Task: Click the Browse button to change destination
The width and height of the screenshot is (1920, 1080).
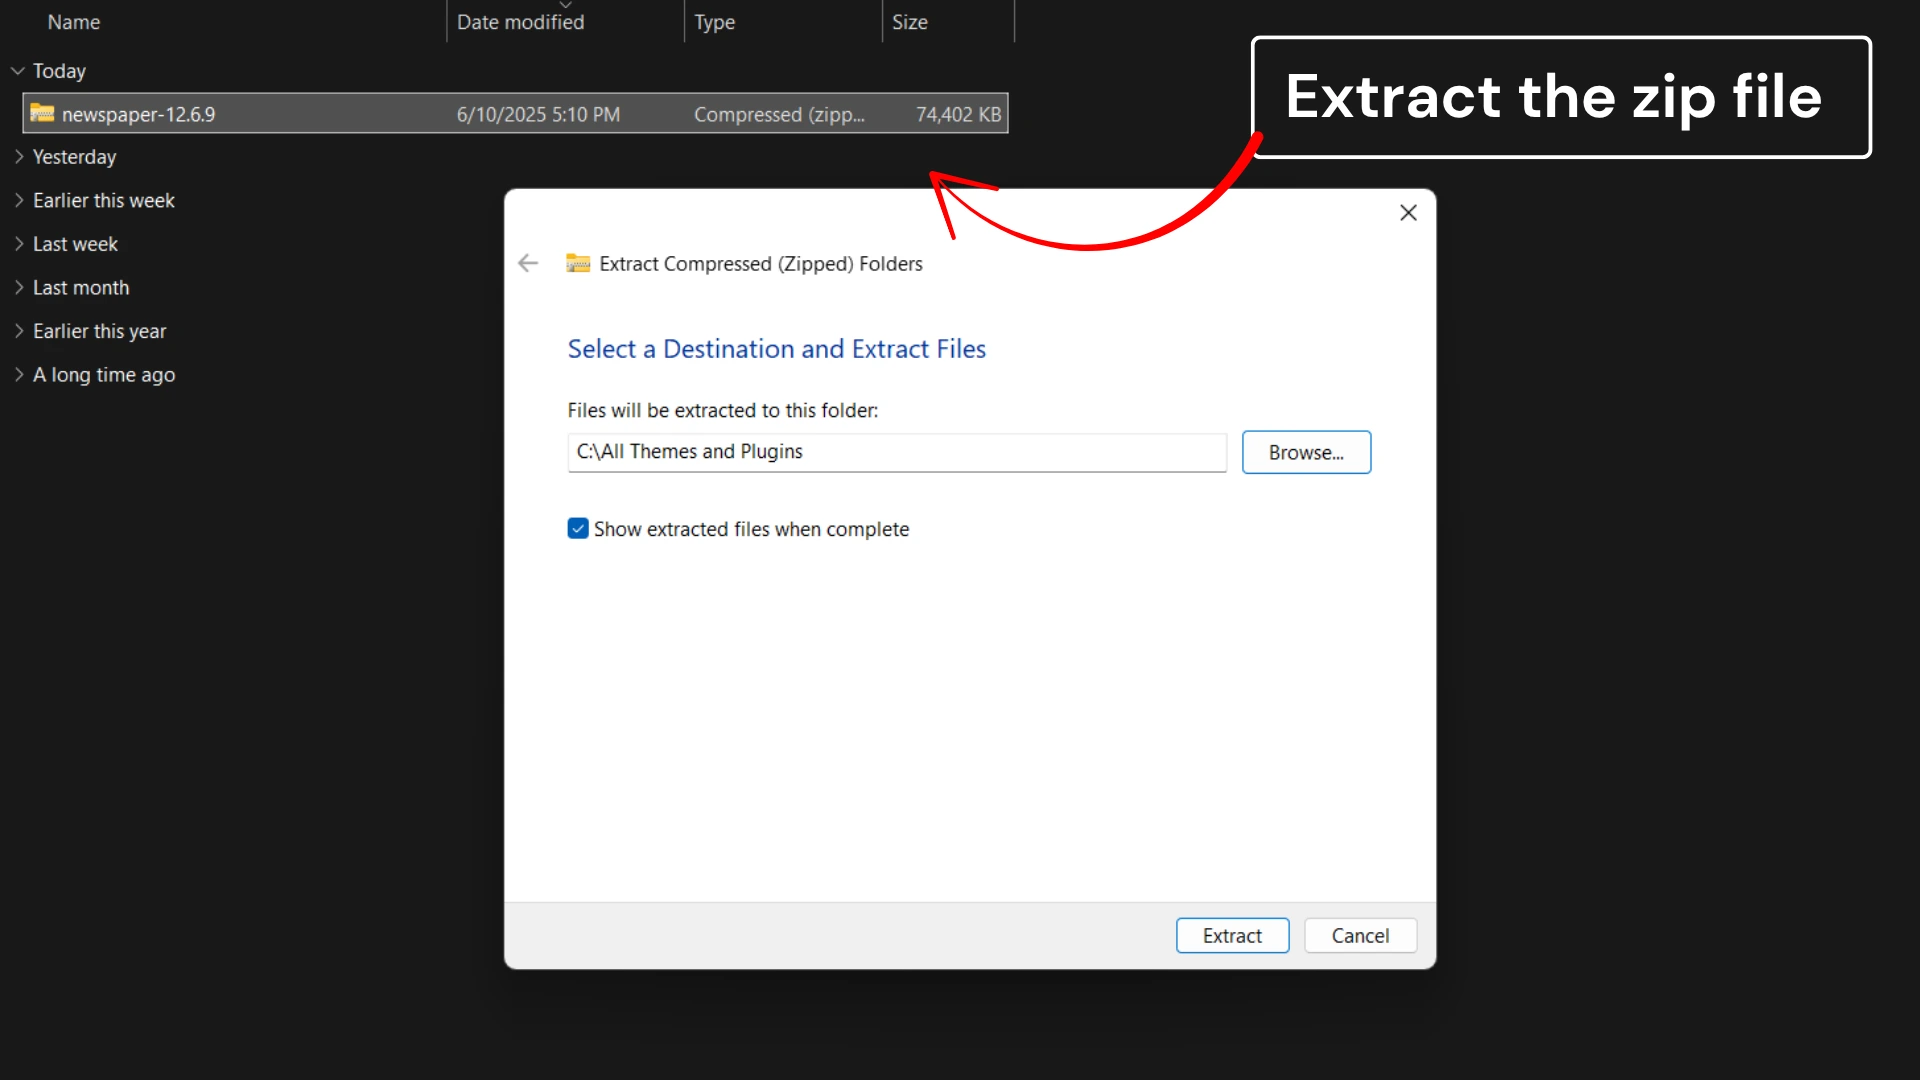Action: (x=1306, y=452)
